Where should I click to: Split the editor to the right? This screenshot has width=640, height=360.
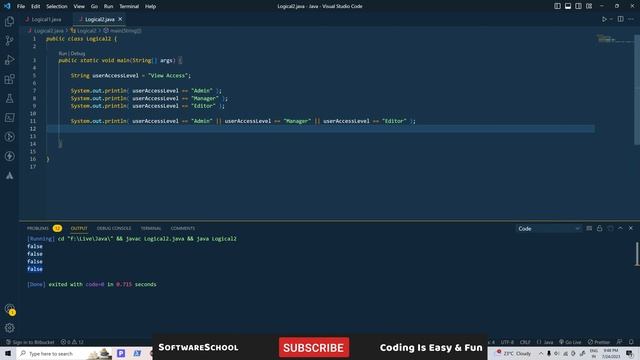point(620,19)
